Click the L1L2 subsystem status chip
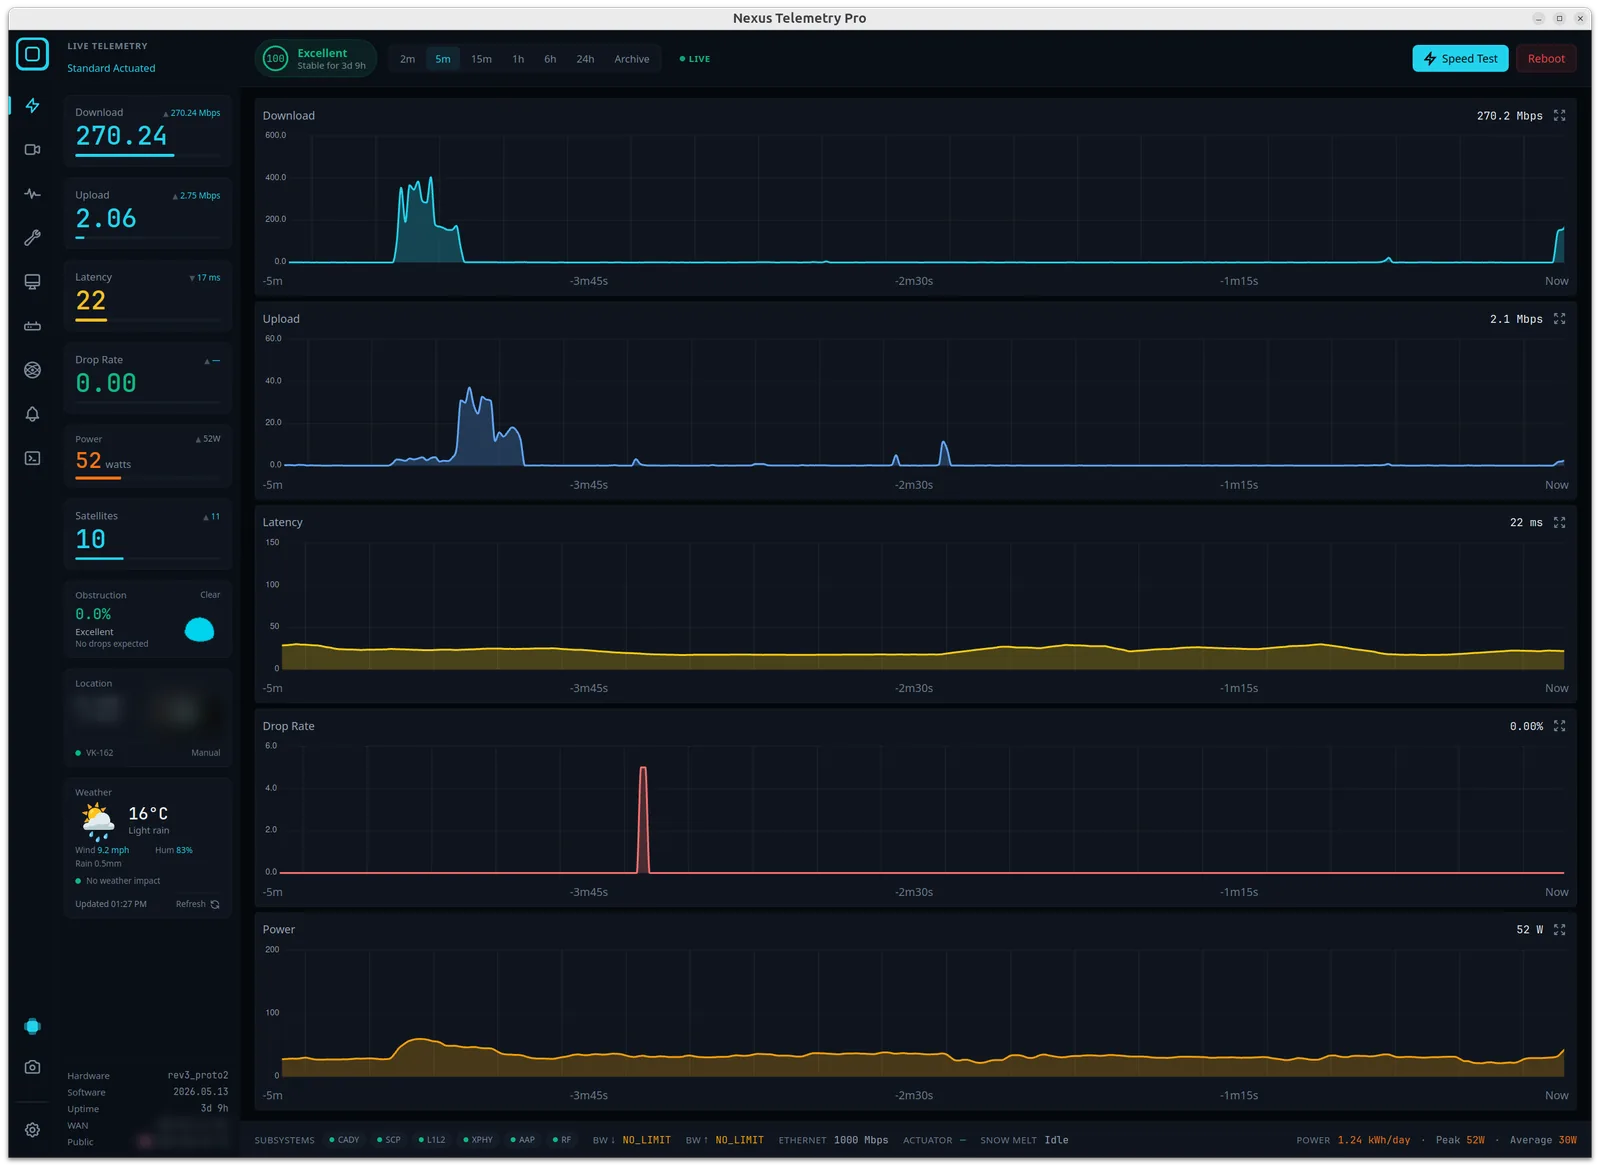The width and height of the screenshot is (1600, 1168). click(x=432, y=1140)
